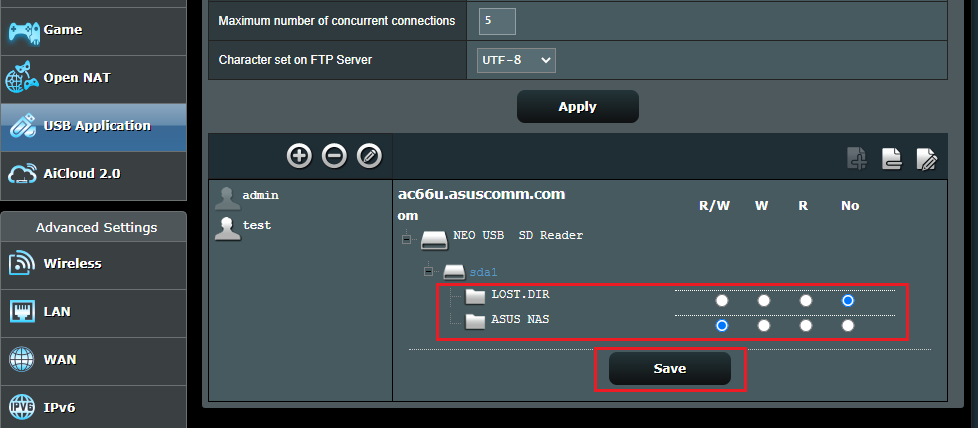This screenshot has height=428, width=978.
Task: Click the maximum concurrent connections field
Action: pyautogui.click(x=497, y=20)
